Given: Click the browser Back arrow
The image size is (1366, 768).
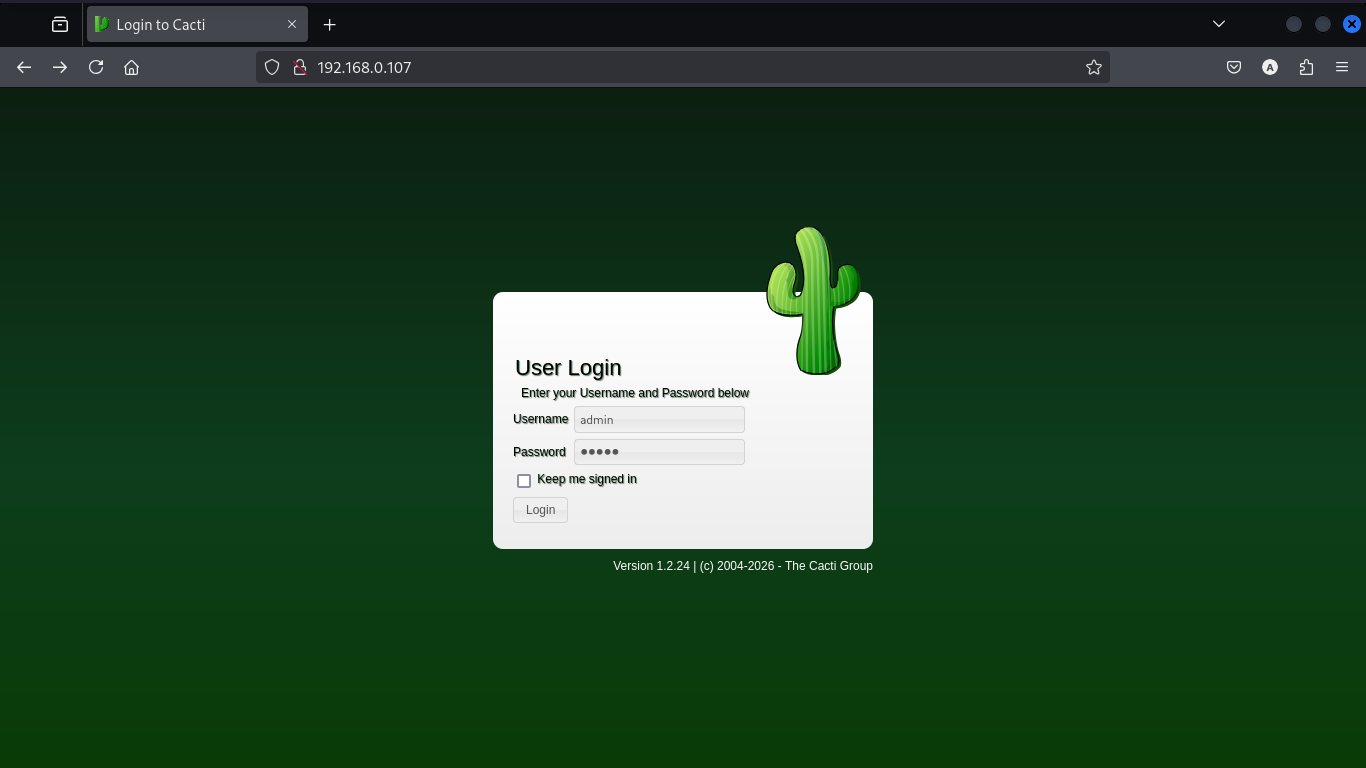Looking at the screenshot, I should point(24,67).
